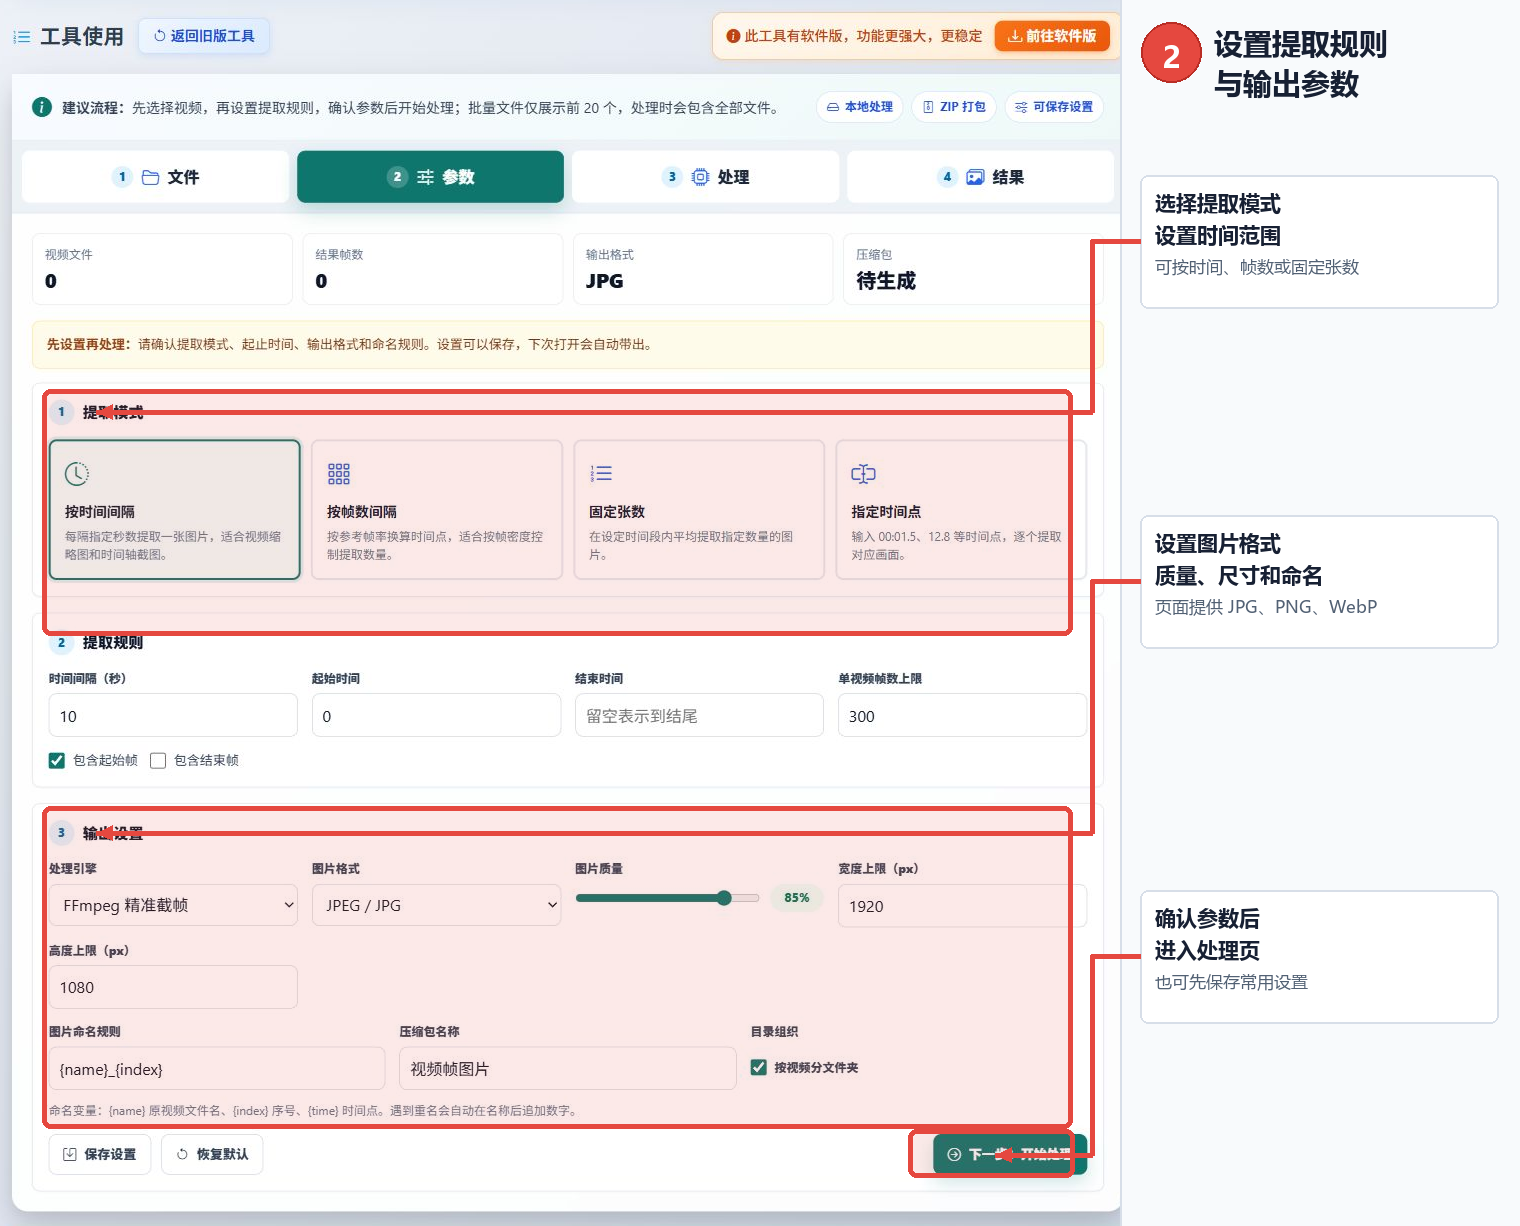Click the 单视频帧数上限 input field
1520x1226 pixels.
[962, 716]
